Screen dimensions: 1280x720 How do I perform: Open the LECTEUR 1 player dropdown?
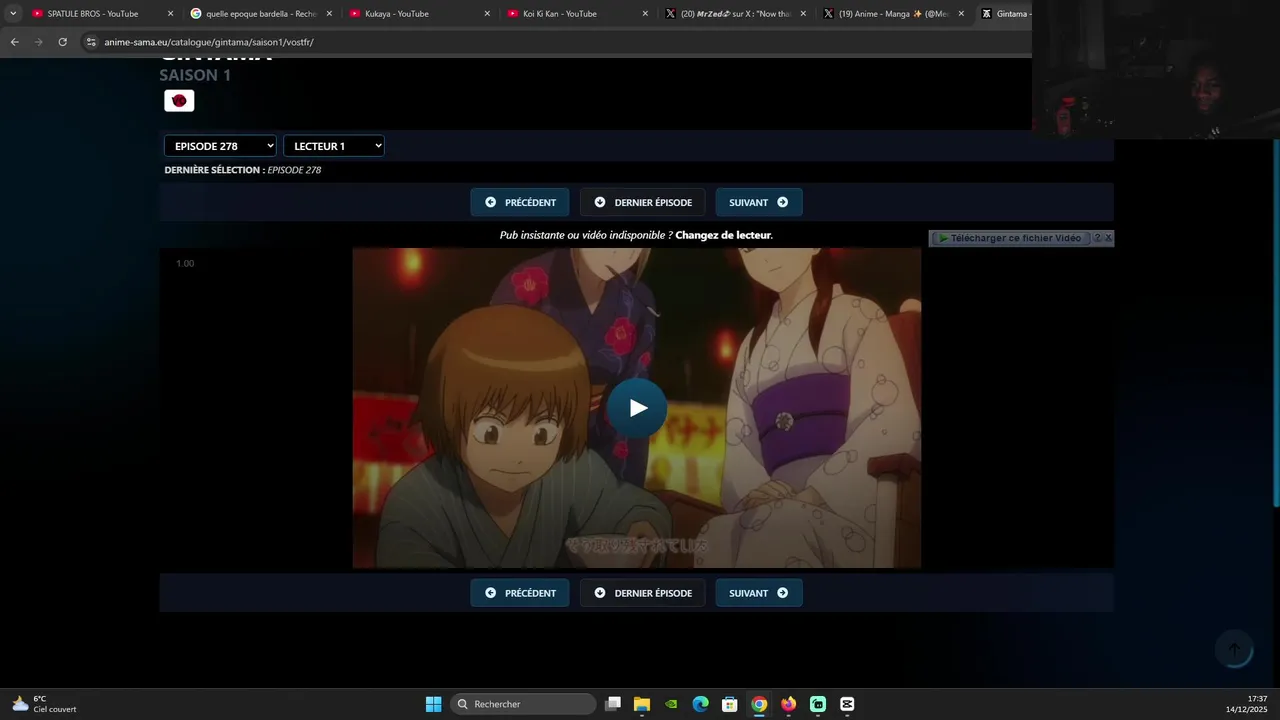click(334, 146)
